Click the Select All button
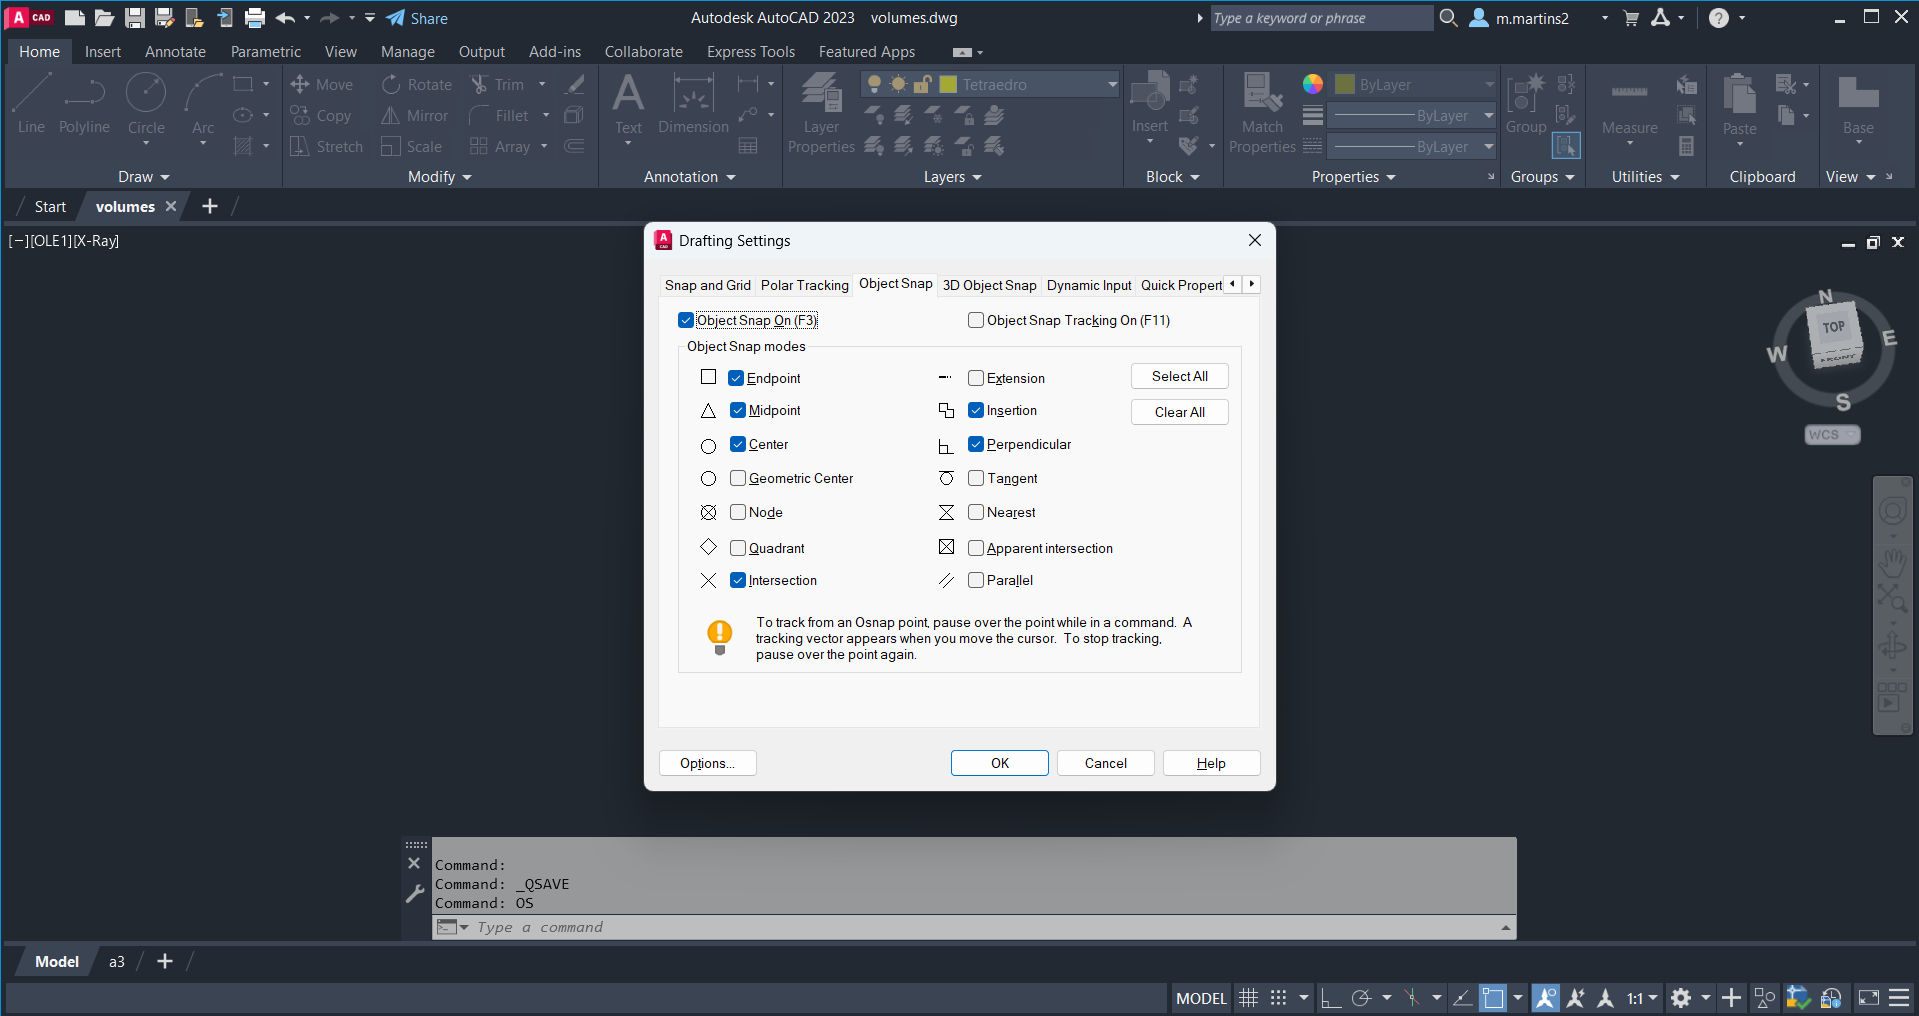Viewport: 1919px width, 1016px height. pyautogui.click(x=1179, y=376)
